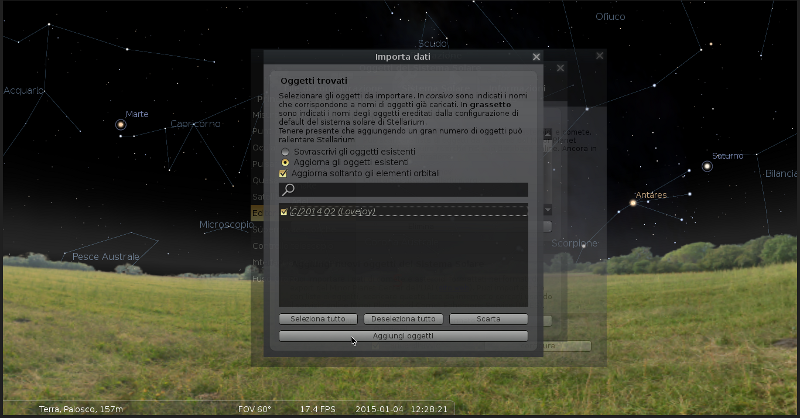
Task: Select the star Antares
Action: click(x=633, y=203)
